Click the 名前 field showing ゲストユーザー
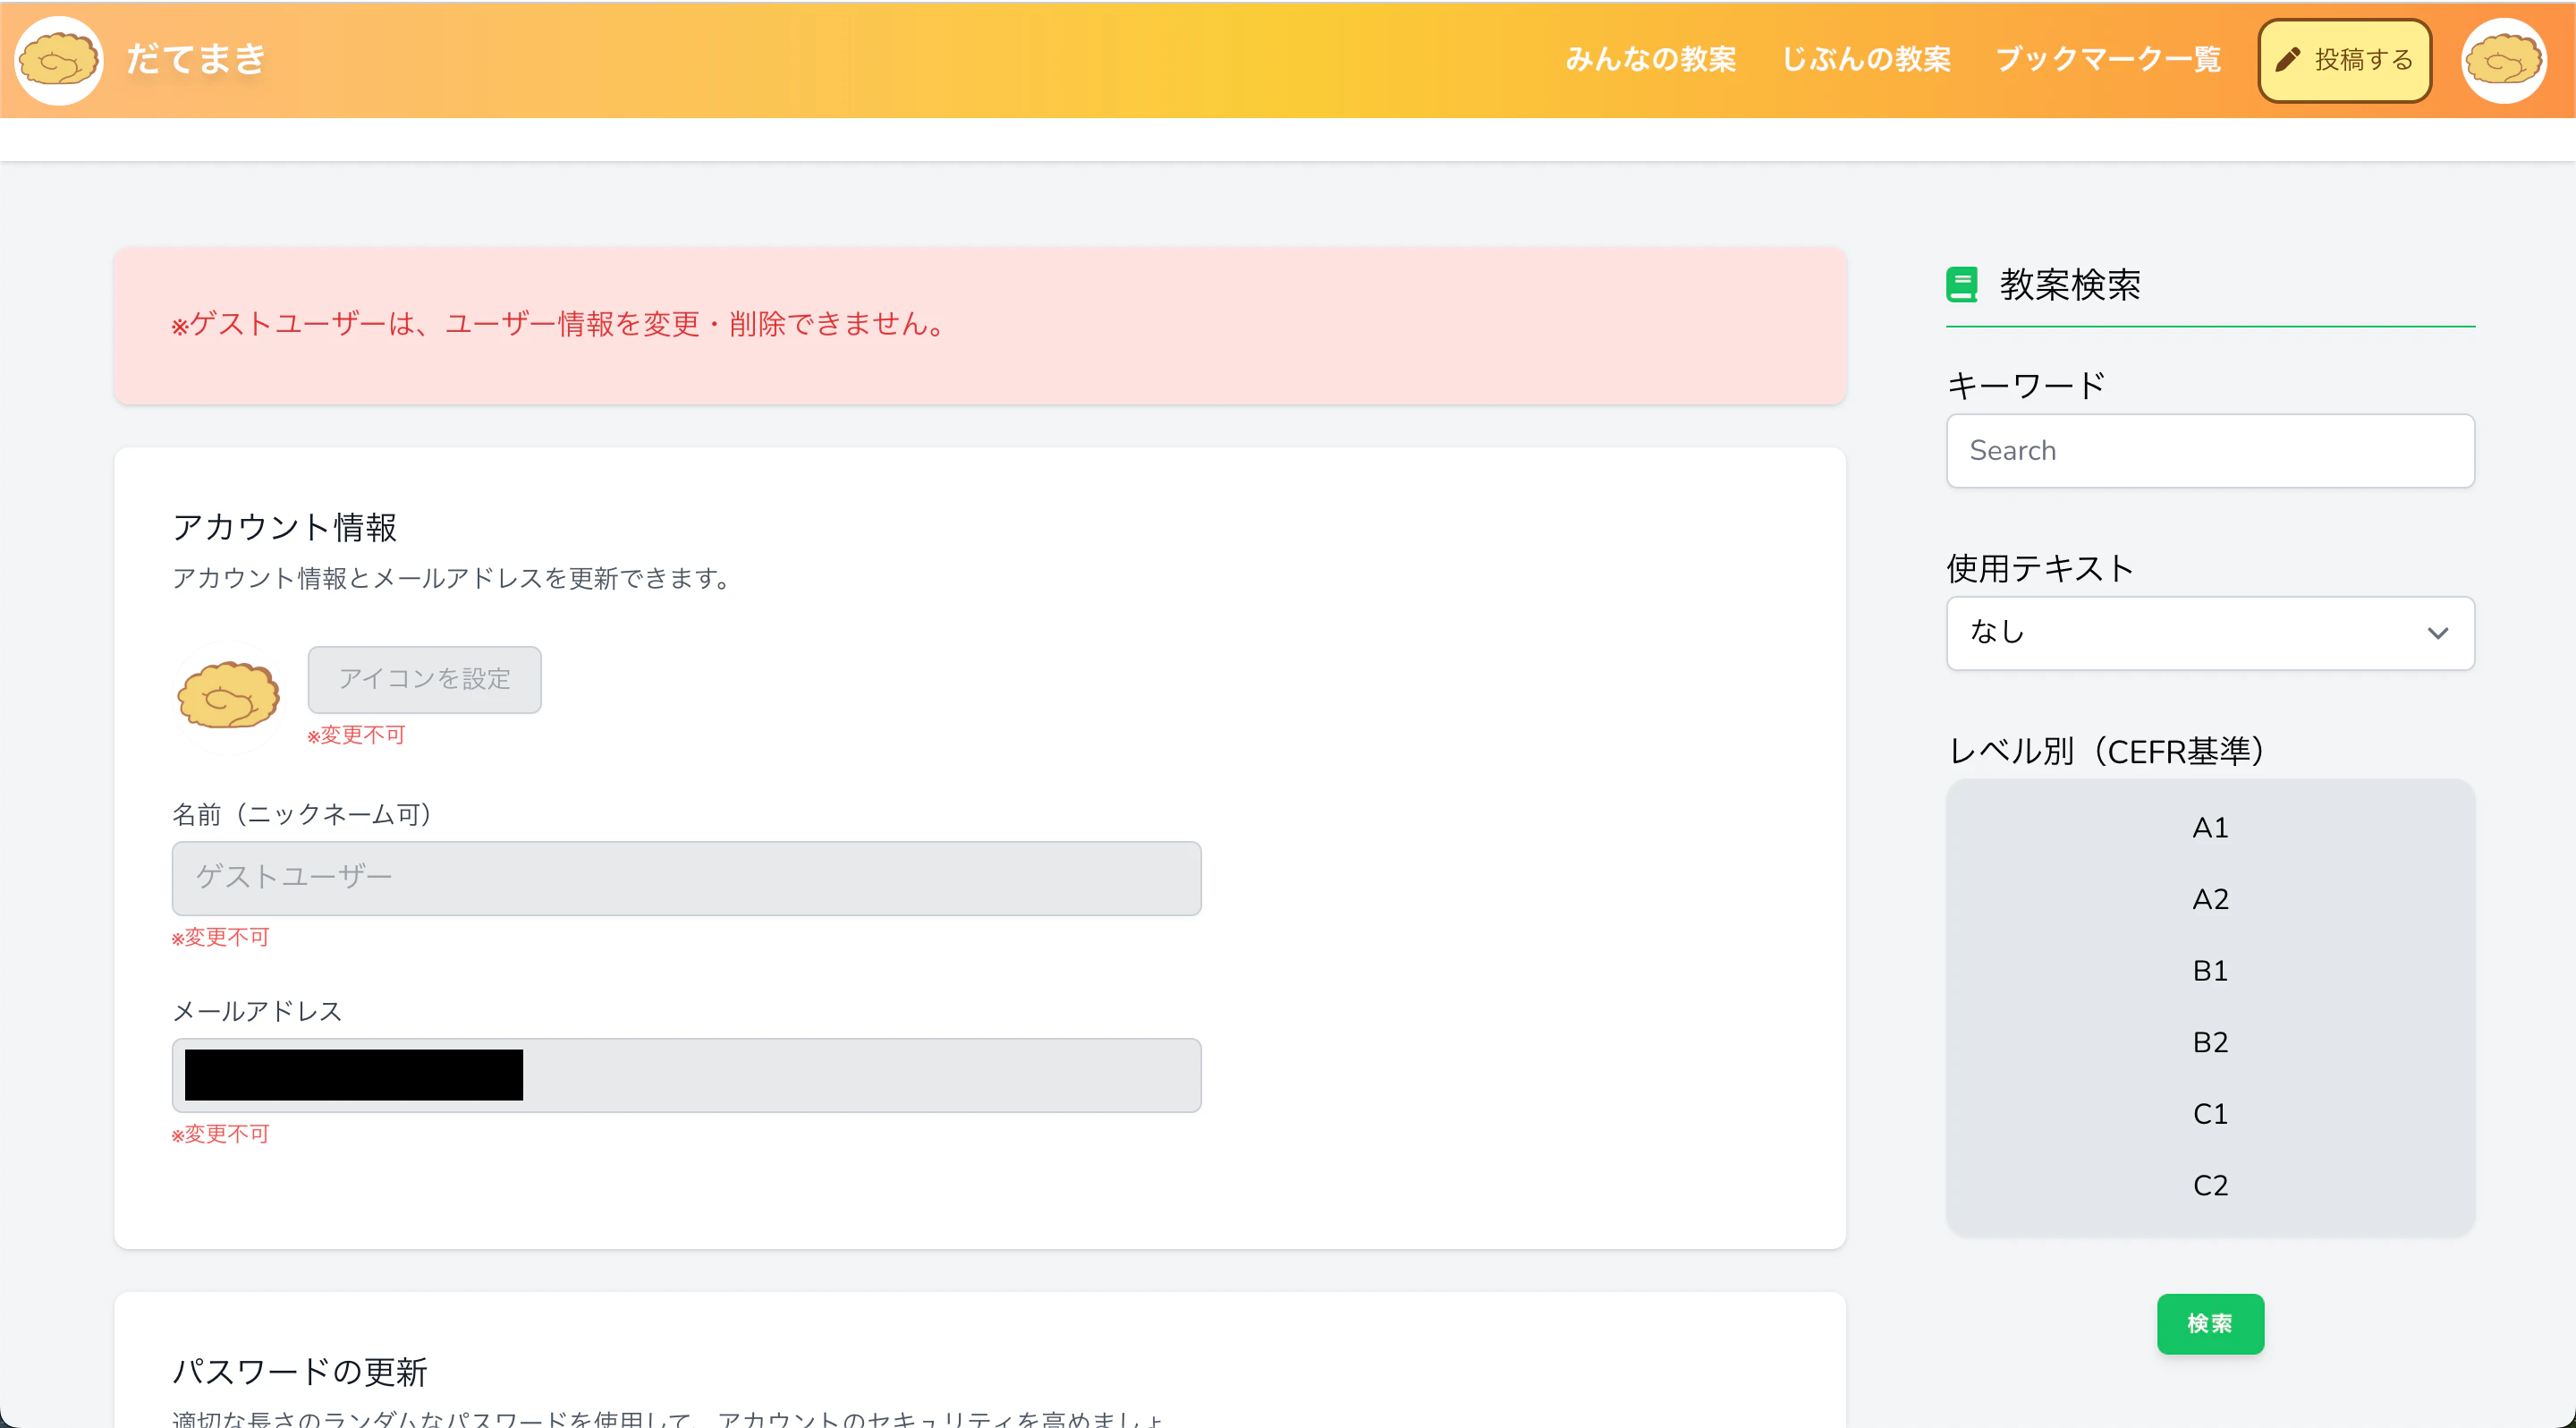Viewport: 2576px width, 1428px height. [x=686, y=878]
